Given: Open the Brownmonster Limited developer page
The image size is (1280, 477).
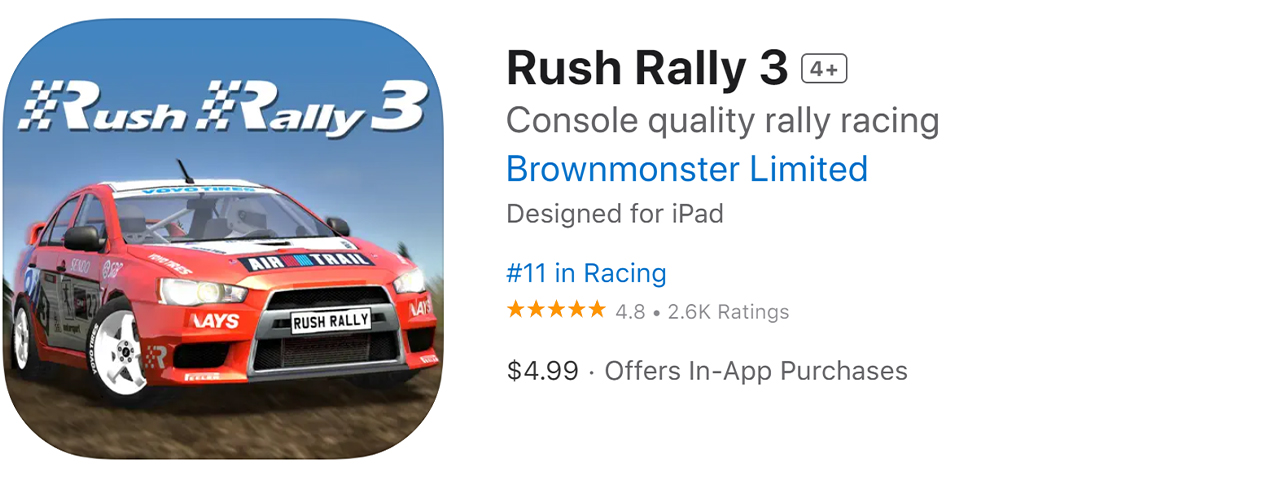Looking at the screenshot, I should (x=687, y=169).
